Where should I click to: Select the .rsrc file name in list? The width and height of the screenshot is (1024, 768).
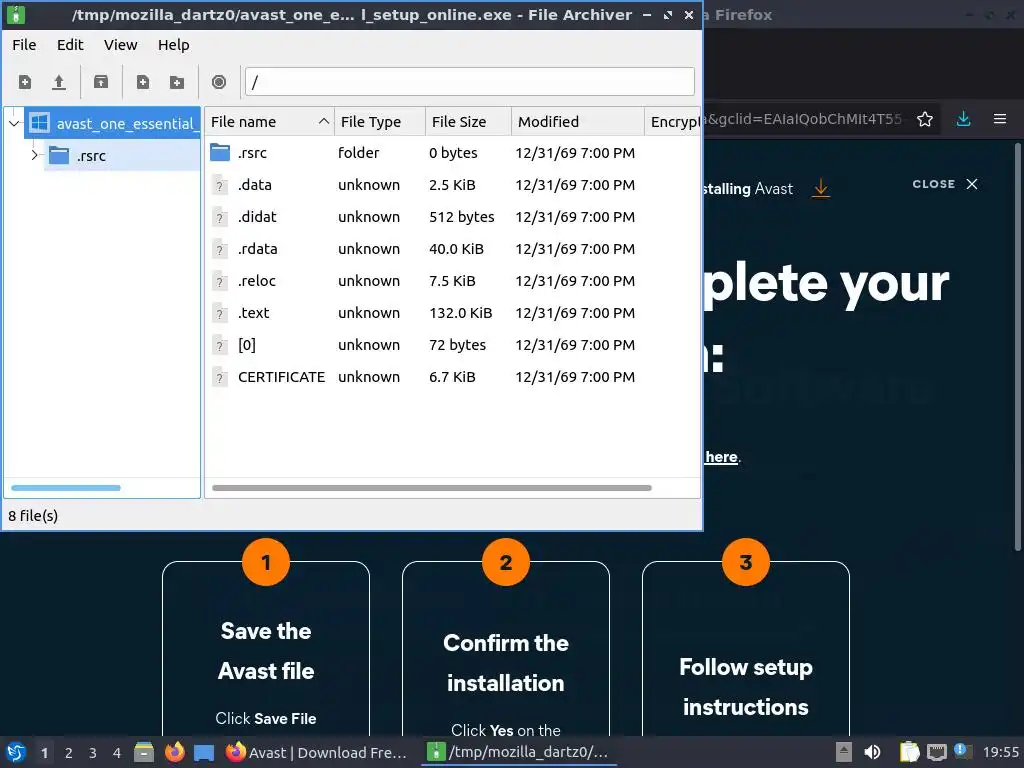coord(252,153)
